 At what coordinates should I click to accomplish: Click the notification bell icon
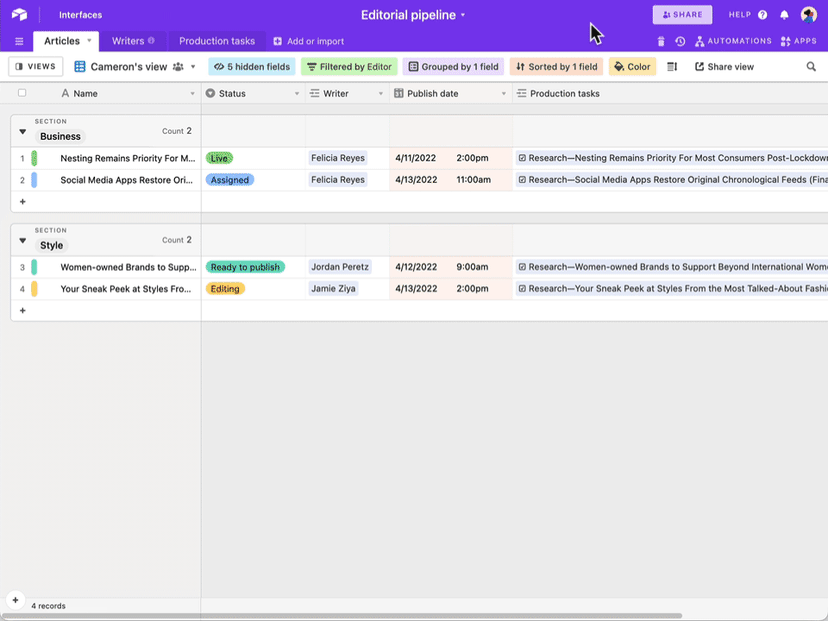[785, 14]
